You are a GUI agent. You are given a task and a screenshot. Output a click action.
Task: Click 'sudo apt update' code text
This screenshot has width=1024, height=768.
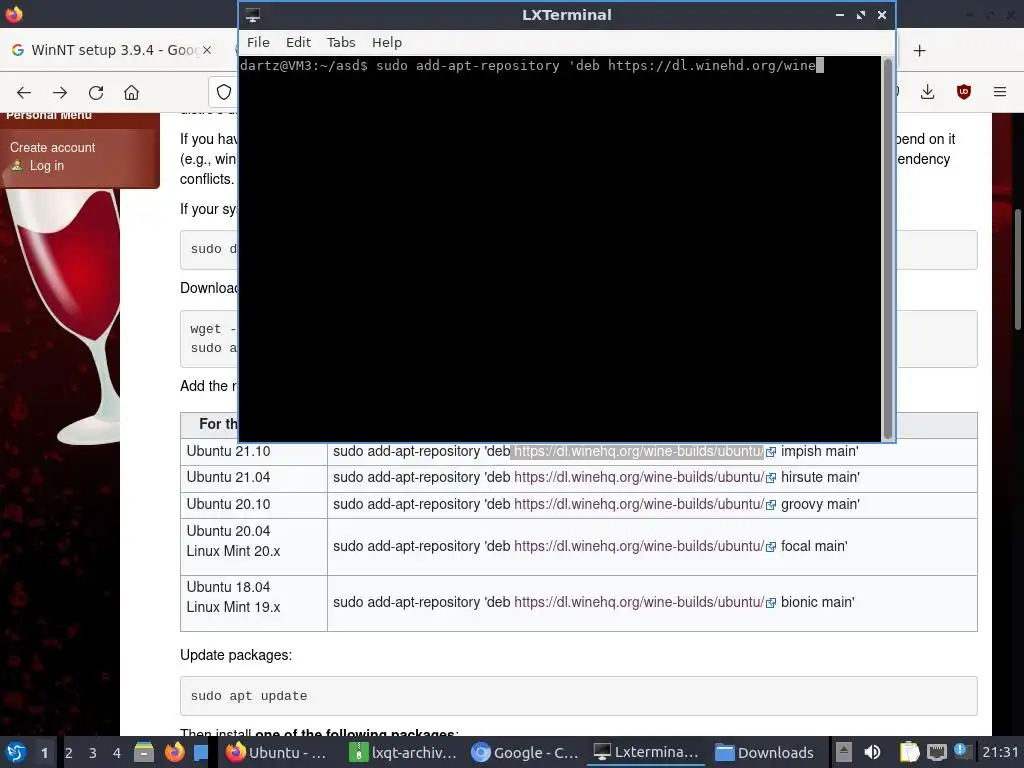pyautogui.click(x=249, y=696)
